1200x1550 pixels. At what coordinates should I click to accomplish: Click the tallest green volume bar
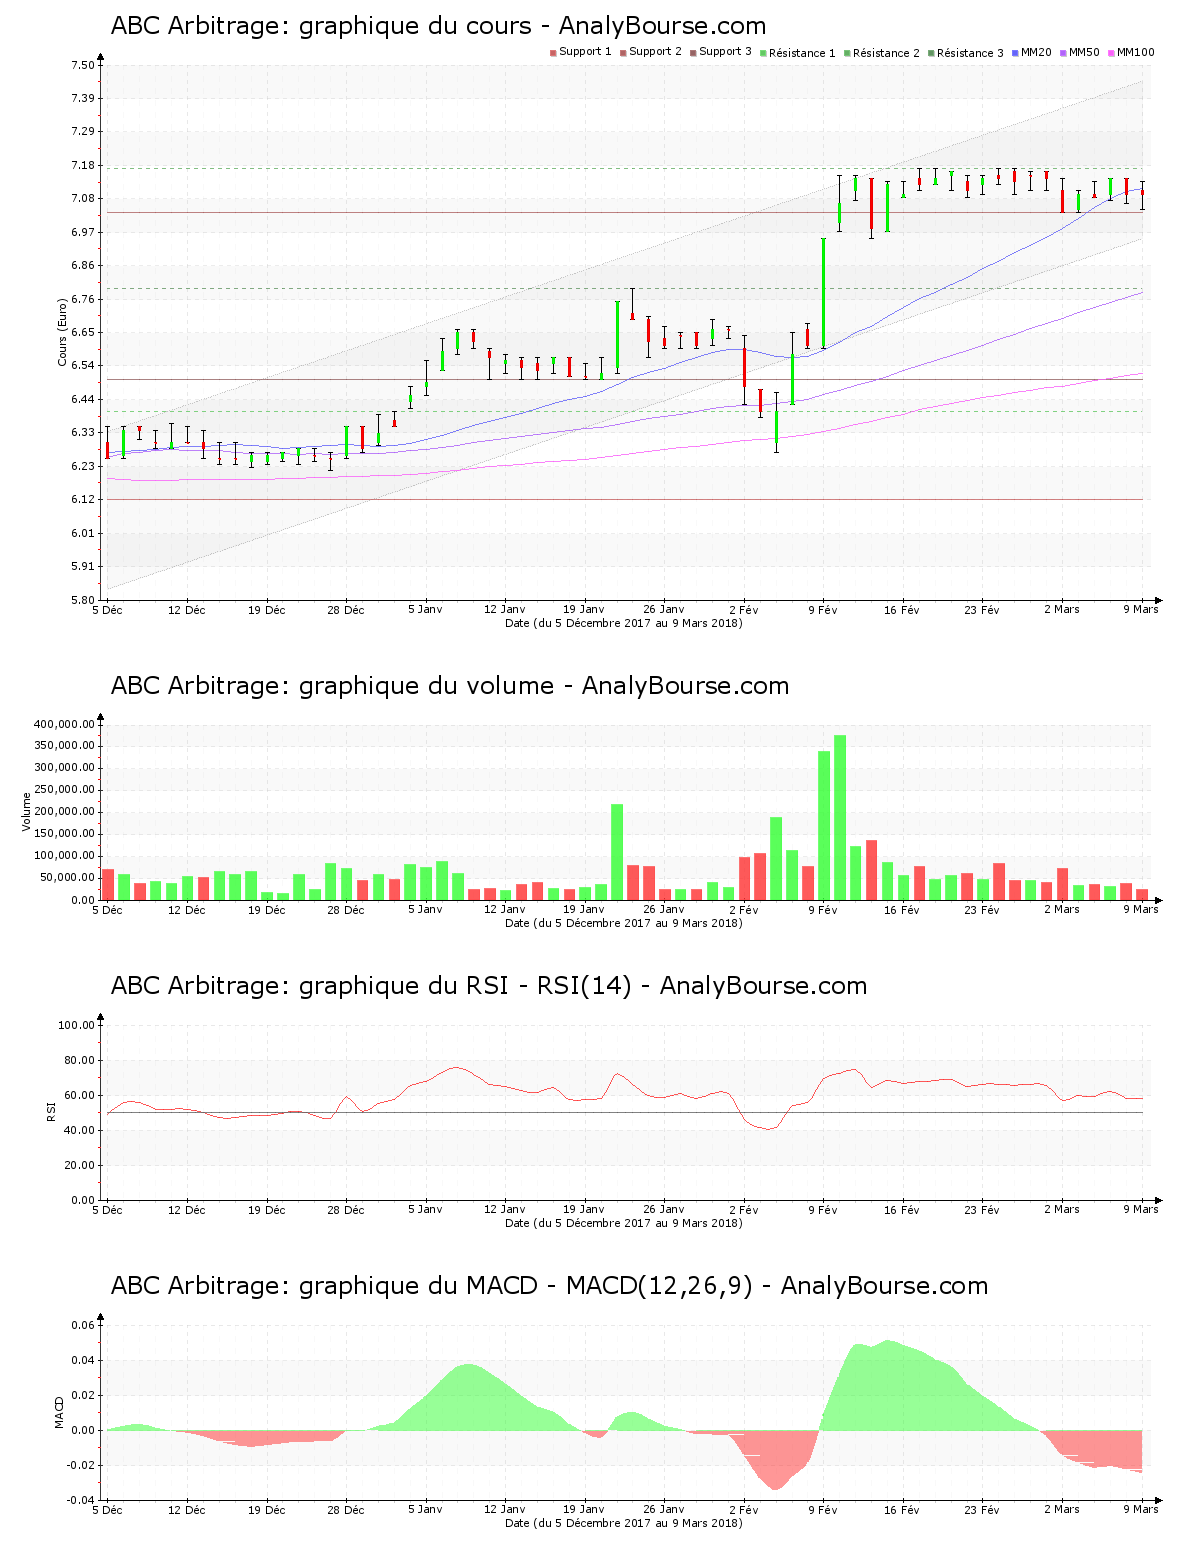click(840, 818)
